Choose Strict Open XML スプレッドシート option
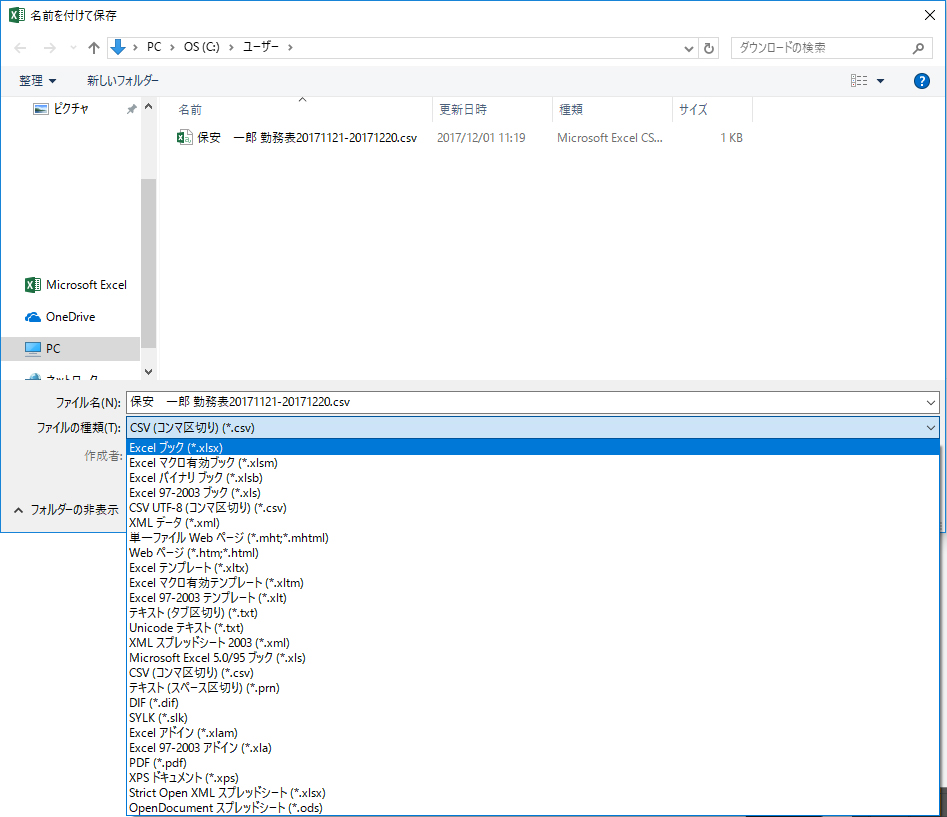The height and width of the screenshot is (817, 947). pyautogui.click(x=533, y=793)
